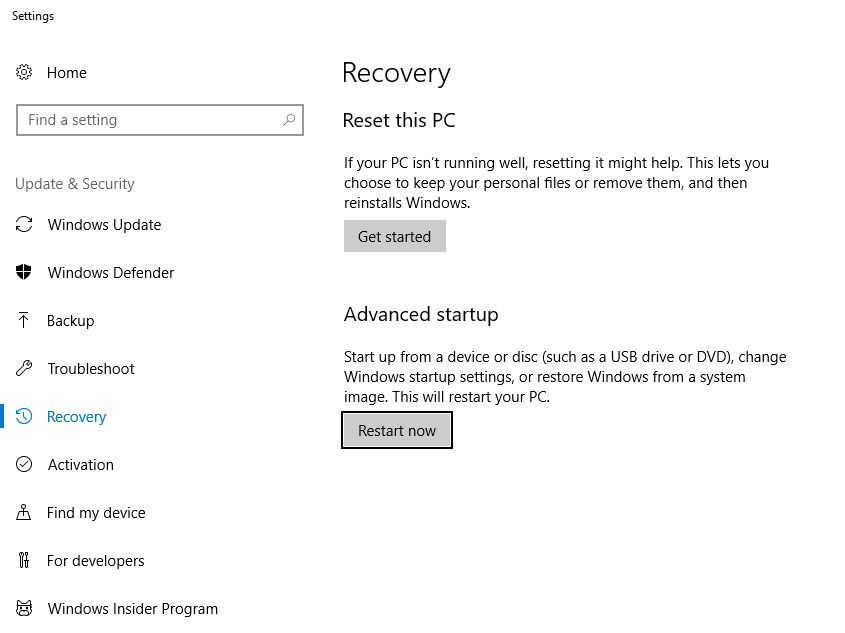This screenshot has height=633, width=845.
Task: Return to Settings Home
Action: tap(66, 73)
